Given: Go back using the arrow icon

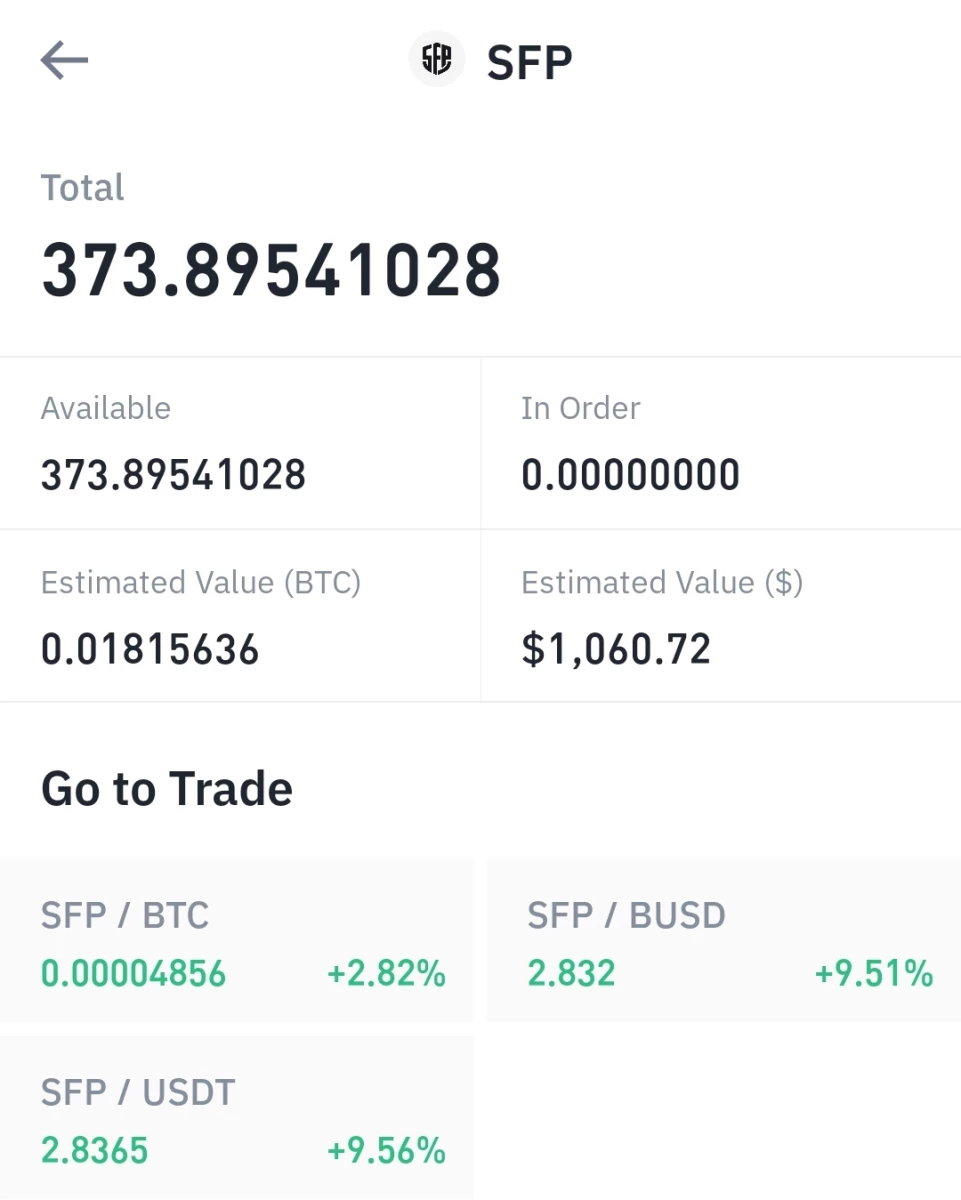Looking at the screenshot, I should (x=64, y=61).
